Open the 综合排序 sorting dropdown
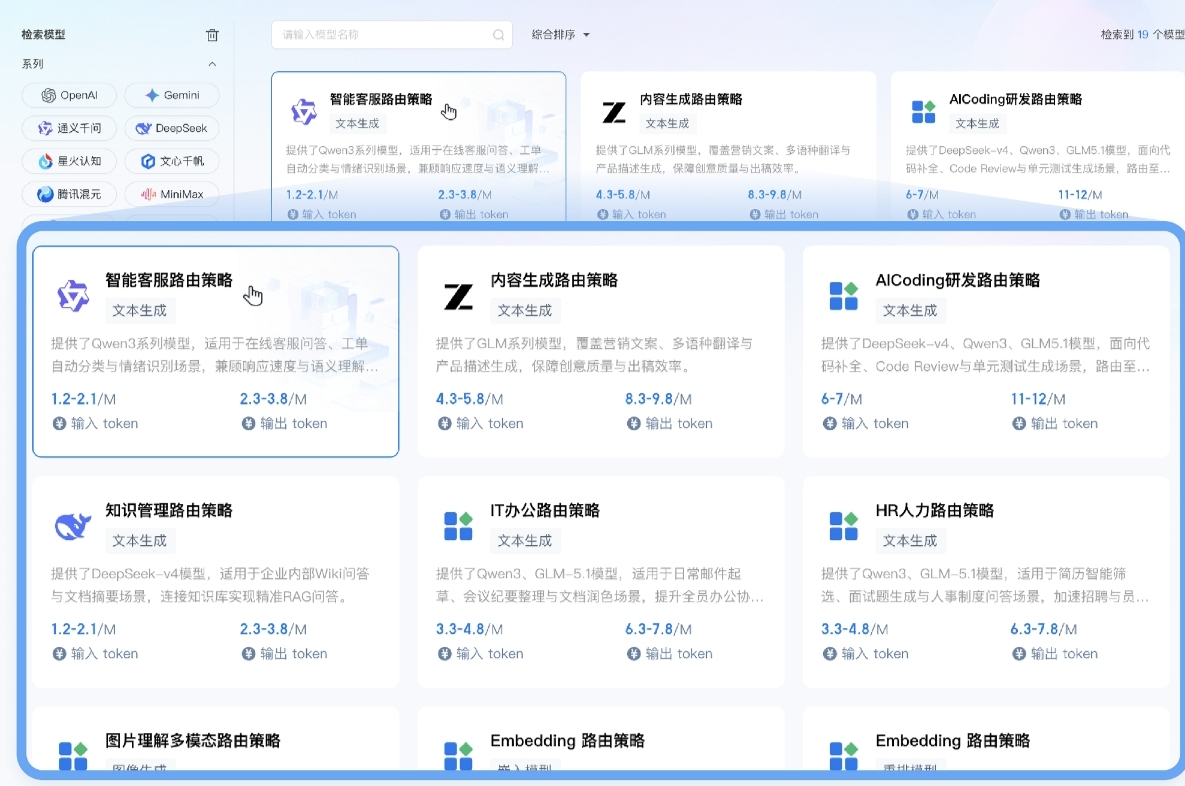1185x786 pixels. [x=560, y=35]
